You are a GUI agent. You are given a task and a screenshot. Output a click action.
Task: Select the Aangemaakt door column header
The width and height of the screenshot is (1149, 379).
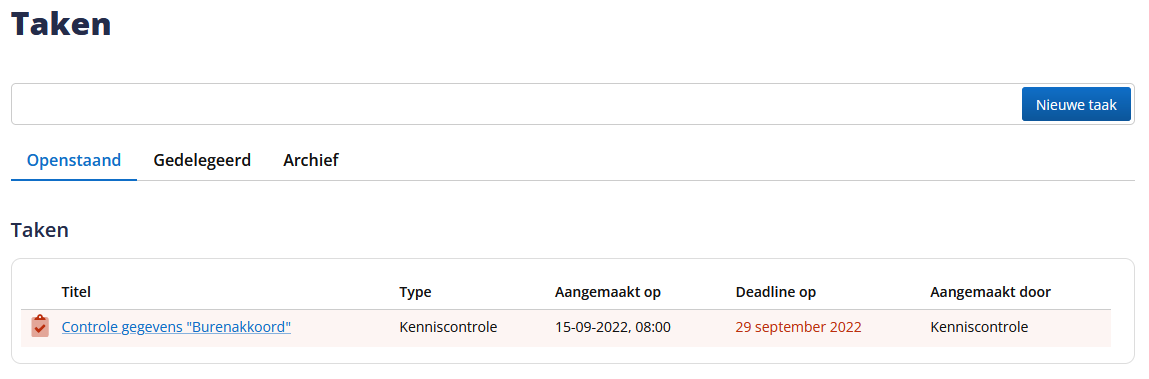(991, 292)
